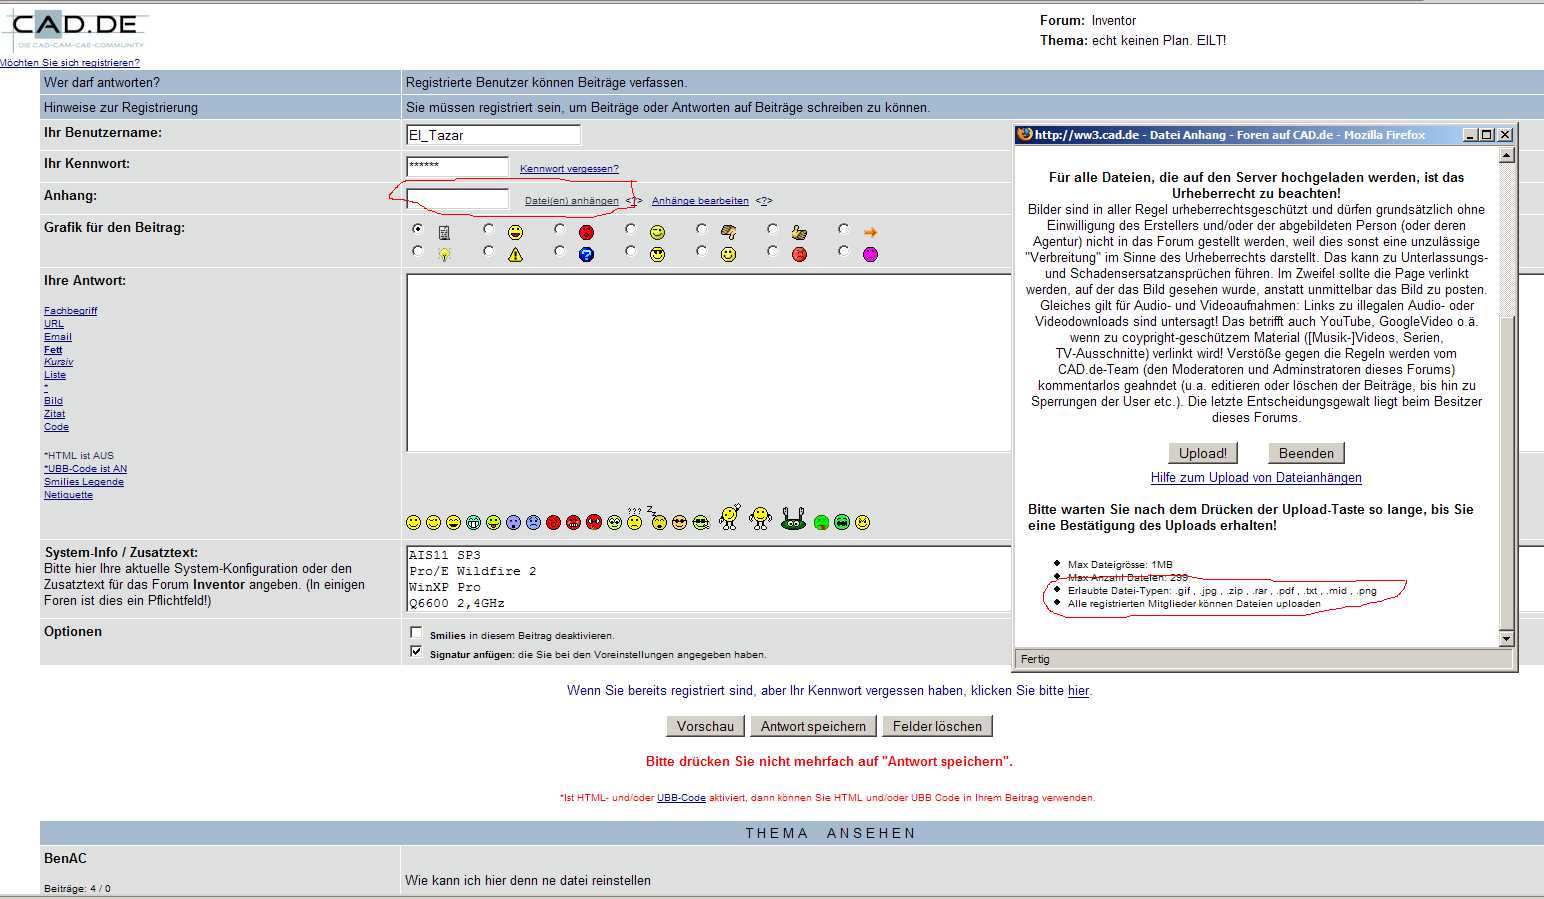Insert the waving smiley figure with raised hand

(729, 516)
